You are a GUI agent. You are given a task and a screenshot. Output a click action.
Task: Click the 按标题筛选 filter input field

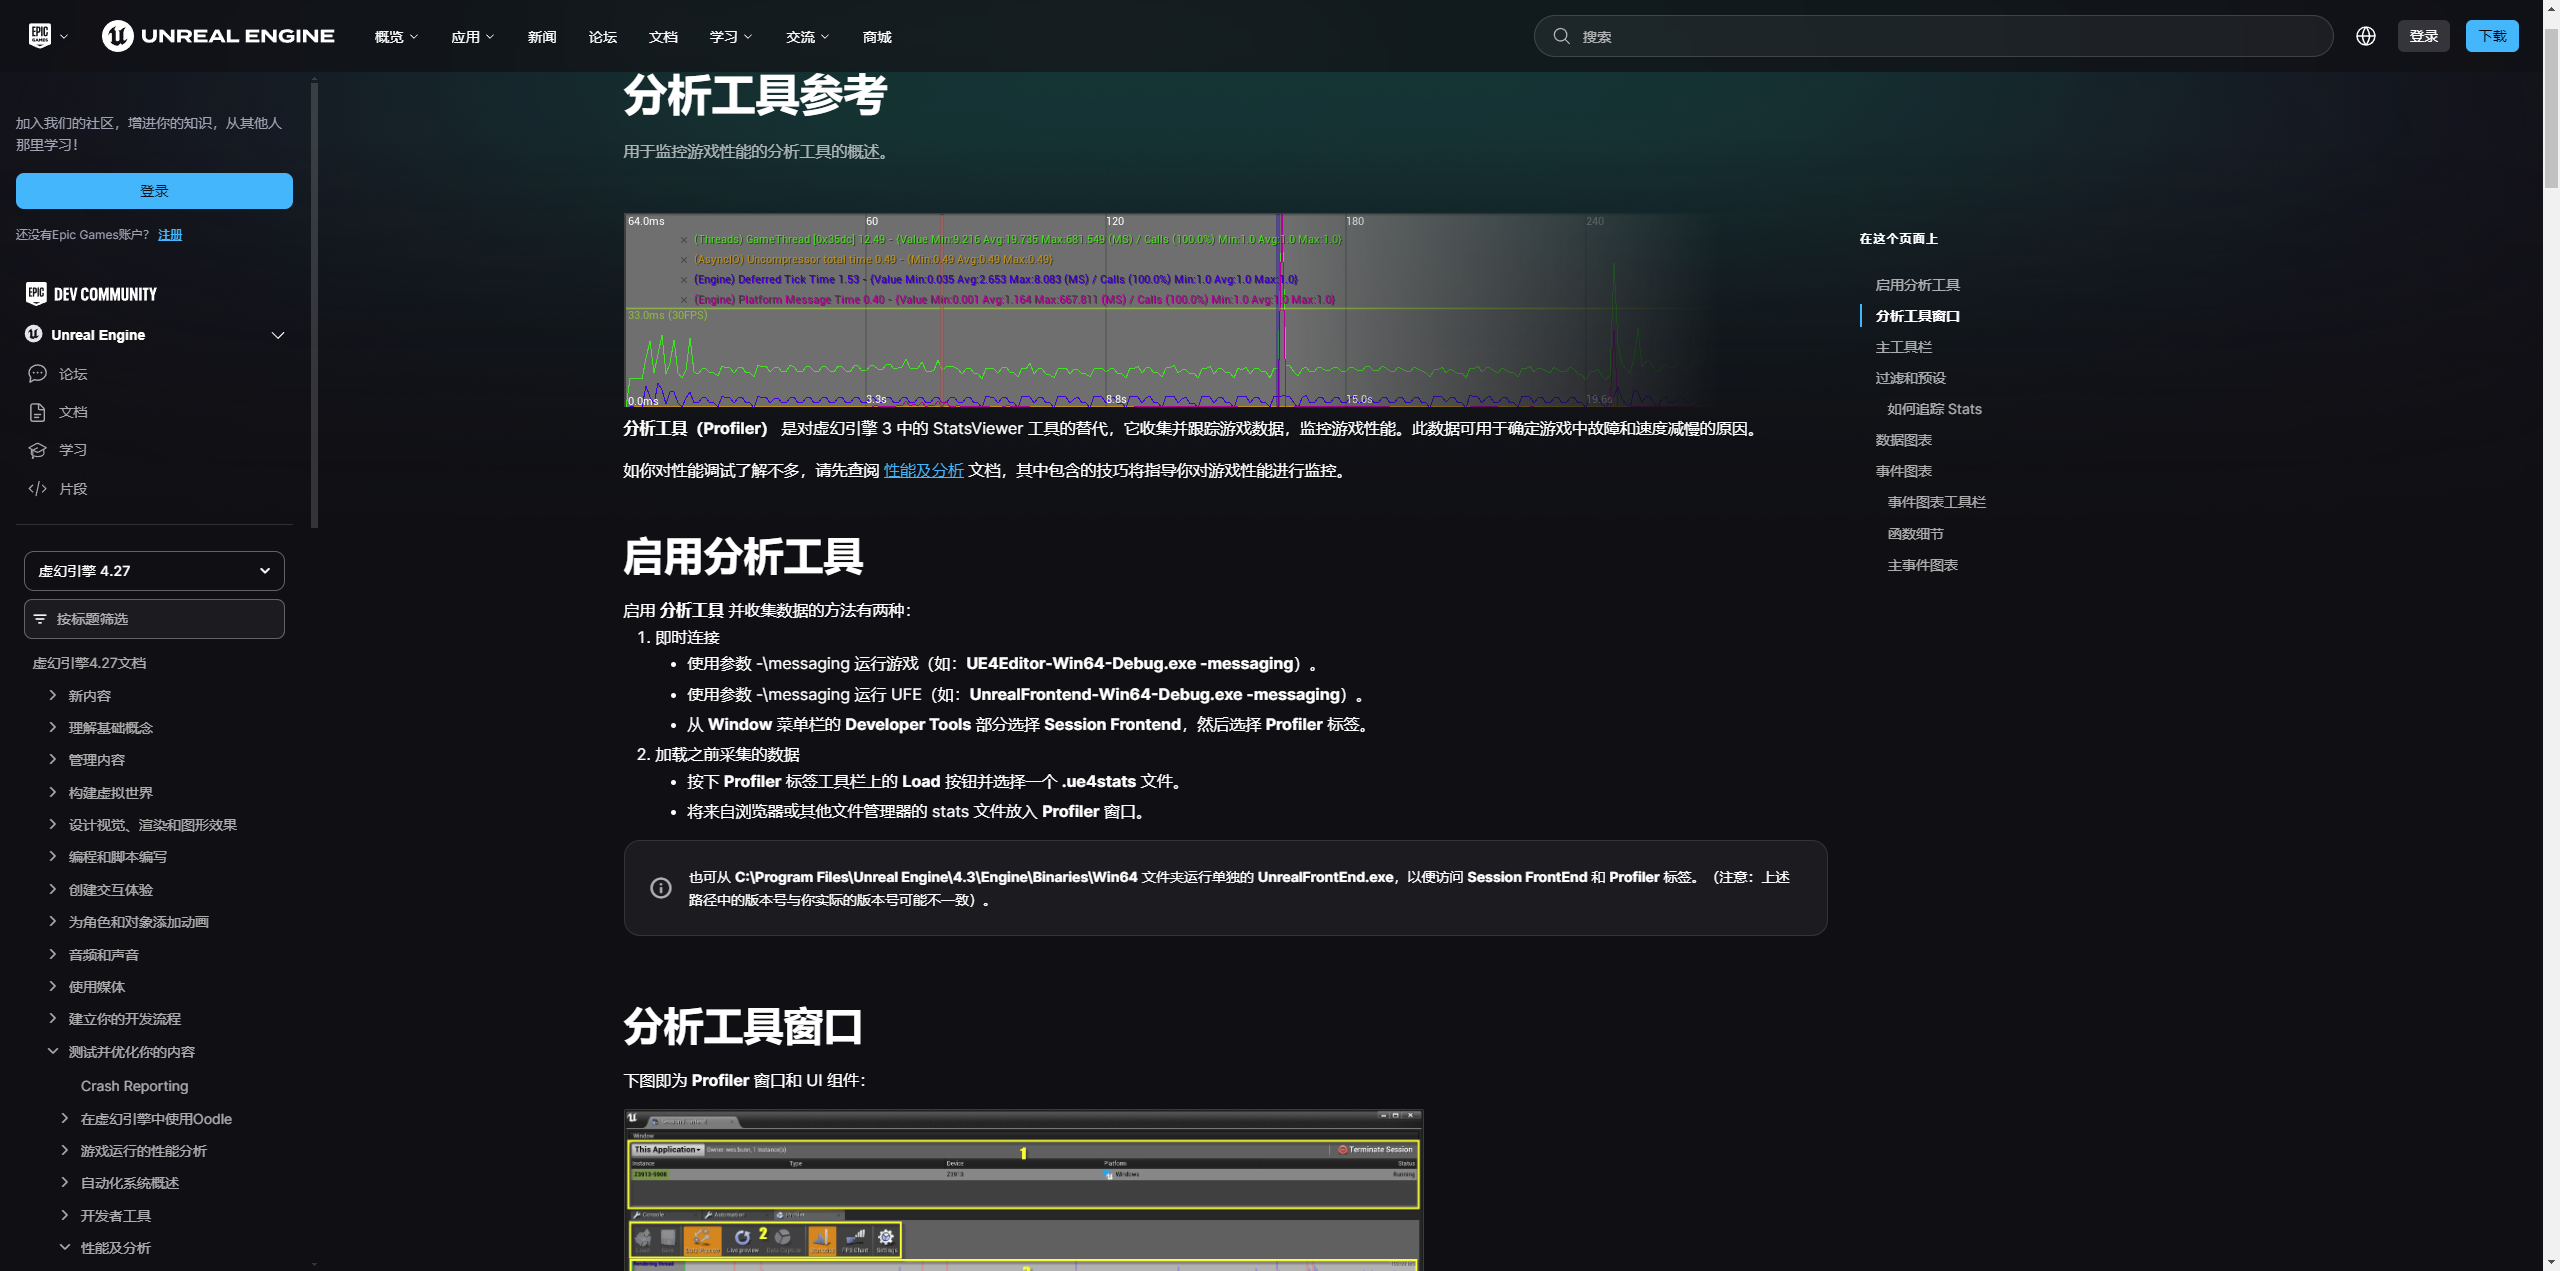[154, 619]
